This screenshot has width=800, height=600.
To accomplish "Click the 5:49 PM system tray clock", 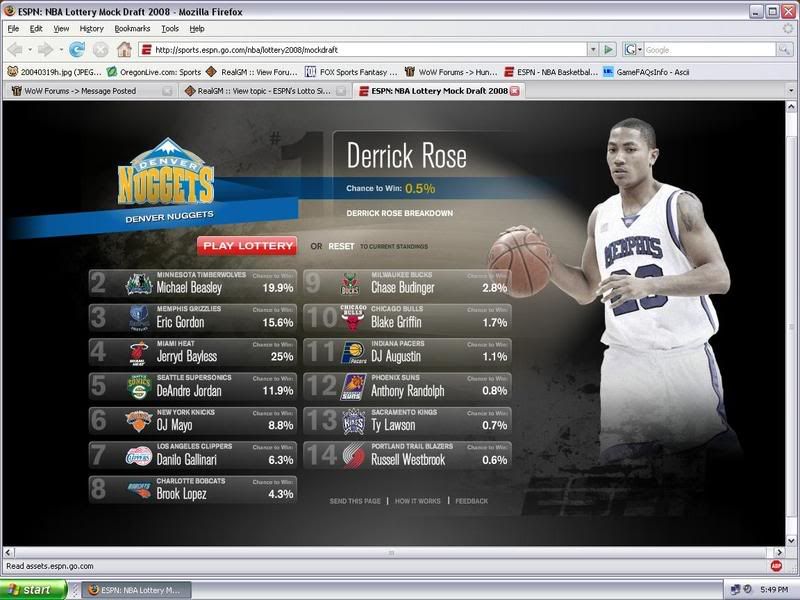I will click(x=774, y=590).
